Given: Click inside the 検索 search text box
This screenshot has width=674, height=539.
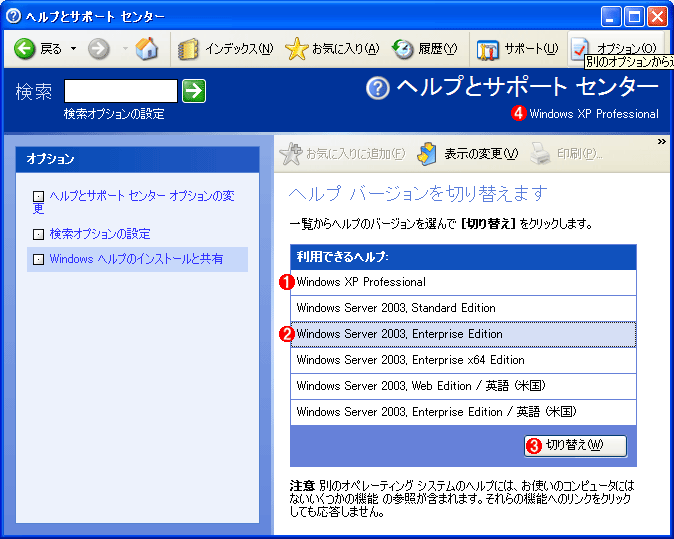Looking at the screenshot, I should (121, 91).
